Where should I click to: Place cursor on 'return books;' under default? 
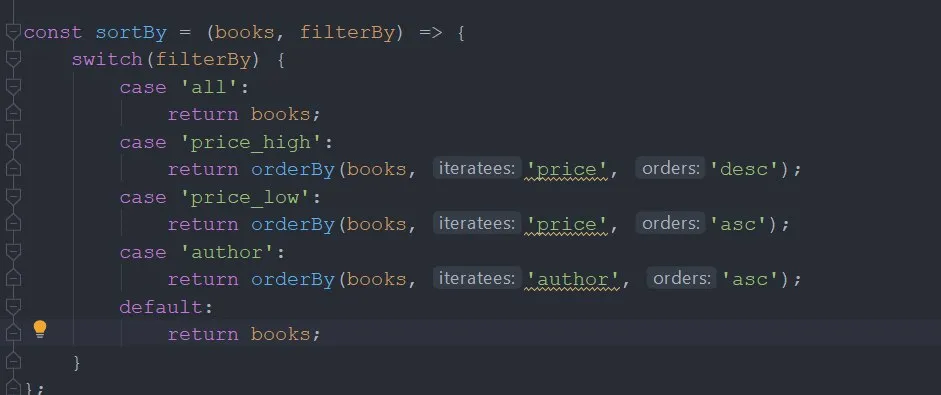pos(244,334)
